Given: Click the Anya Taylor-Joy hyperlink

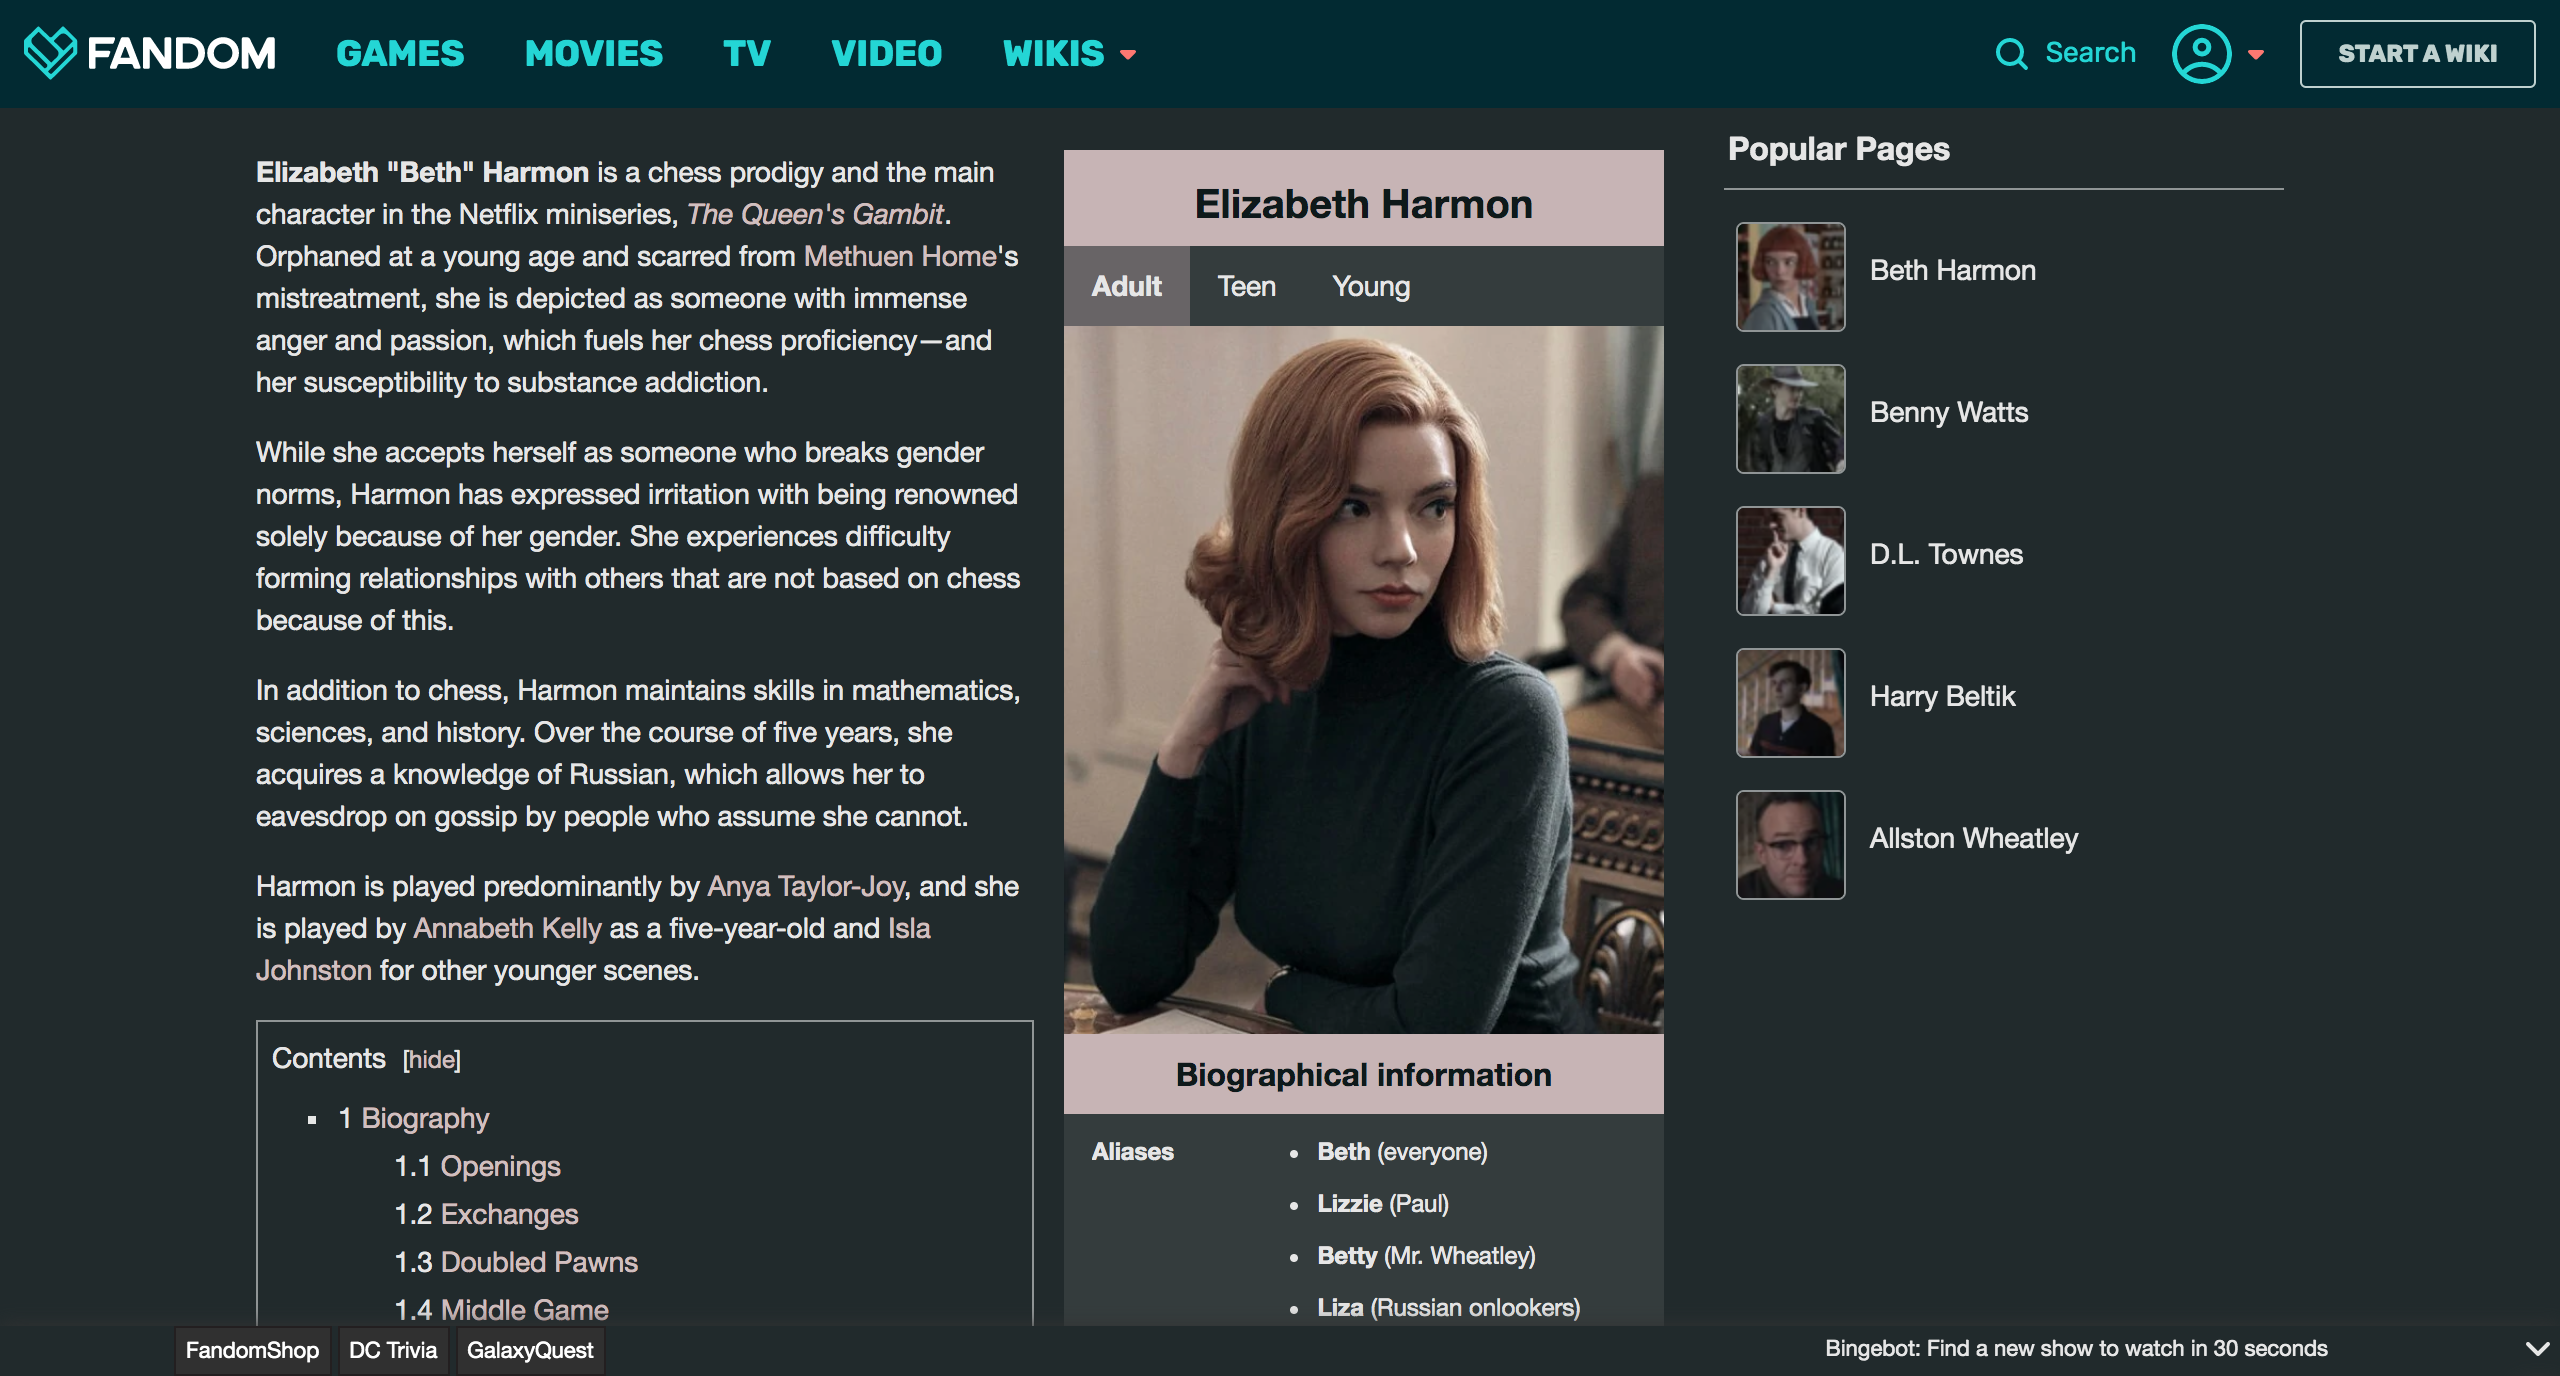Looking at the screenshot, I should [806, 886].
